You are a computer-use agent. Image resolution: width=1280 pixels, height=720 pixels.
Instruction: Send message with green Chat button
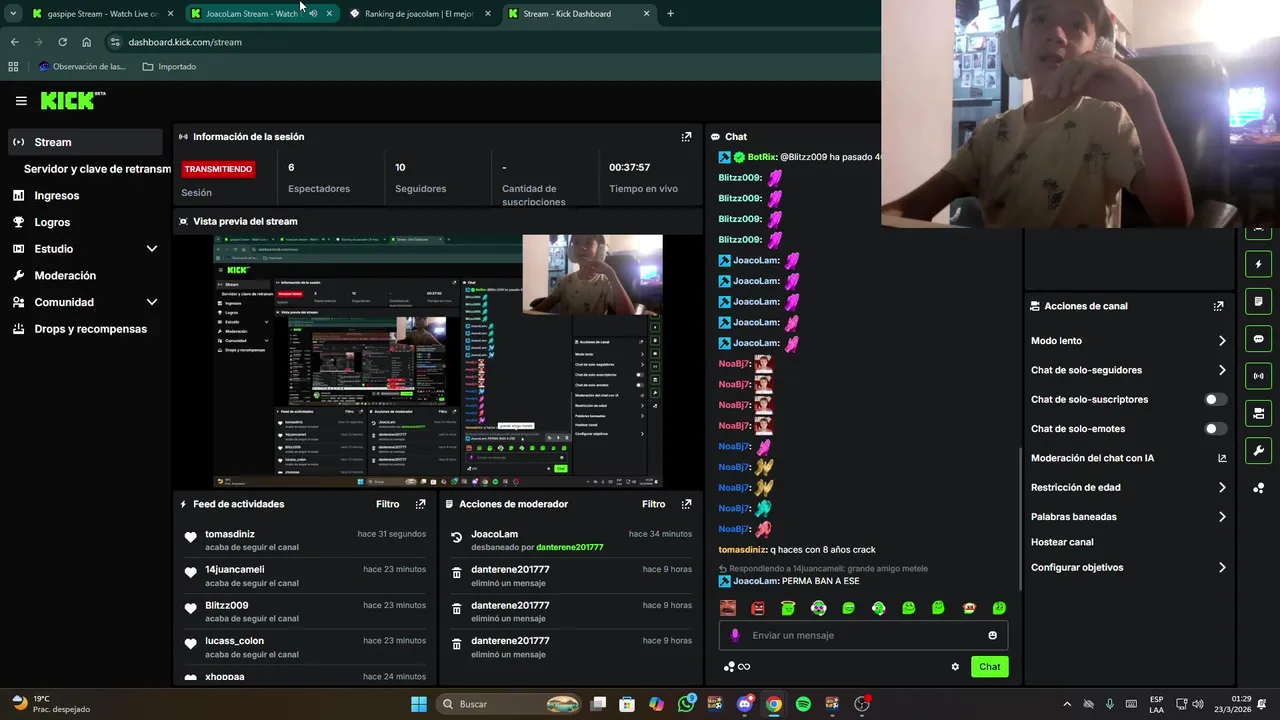(989, 667)
